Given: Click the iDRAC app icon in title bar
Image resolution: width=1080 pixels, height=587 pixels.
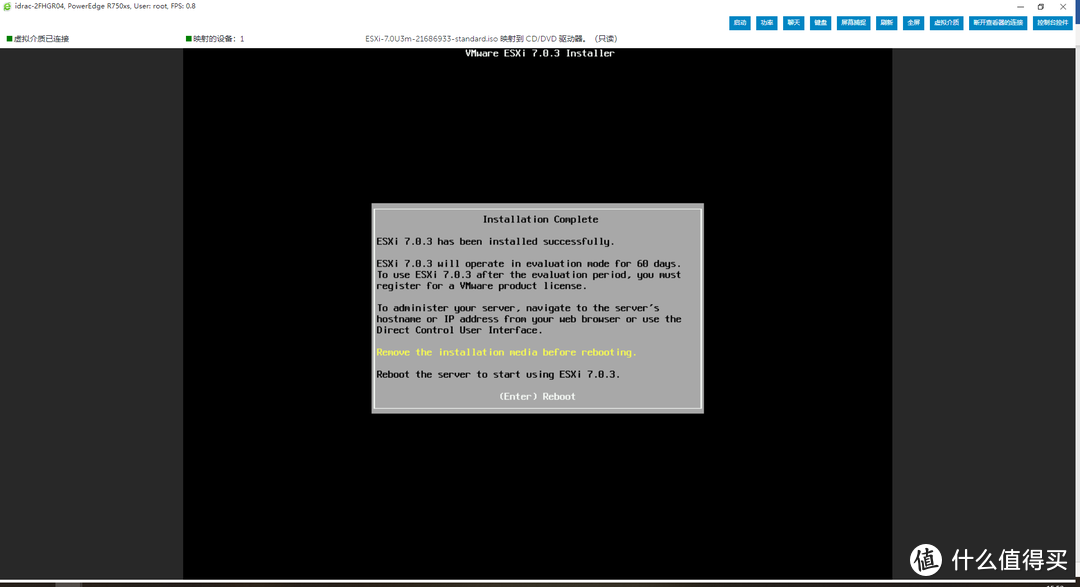Looking at the screenshot, I should coord(7,6).
